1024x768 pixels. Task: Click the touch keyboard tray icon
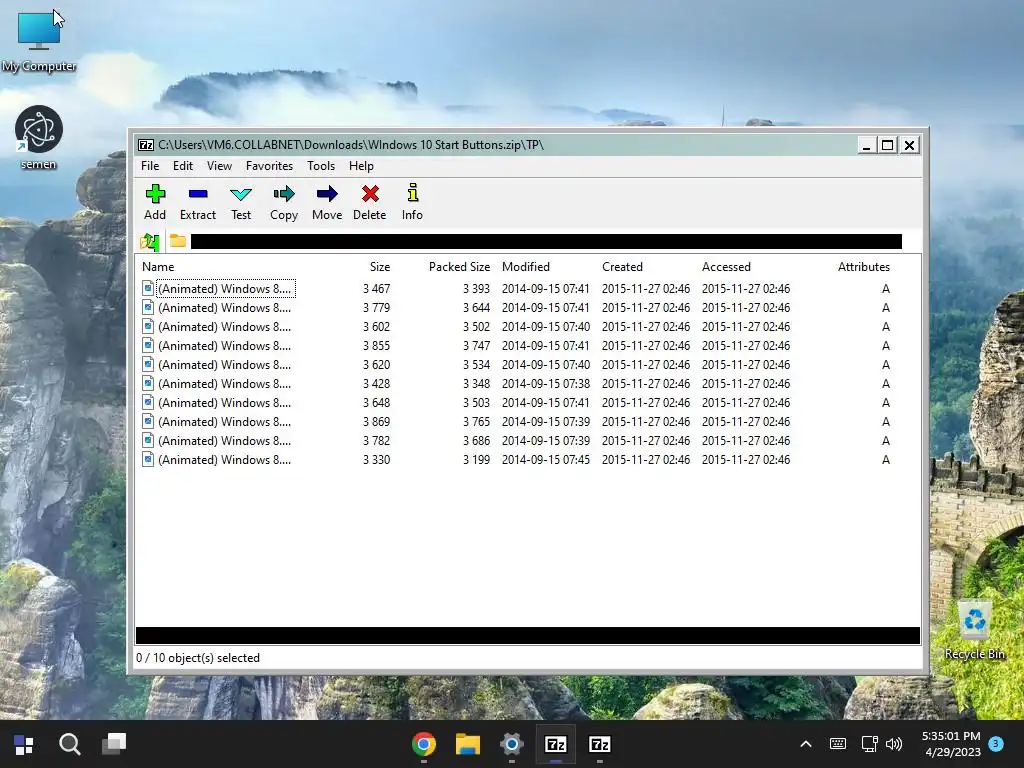coord(837,744)
